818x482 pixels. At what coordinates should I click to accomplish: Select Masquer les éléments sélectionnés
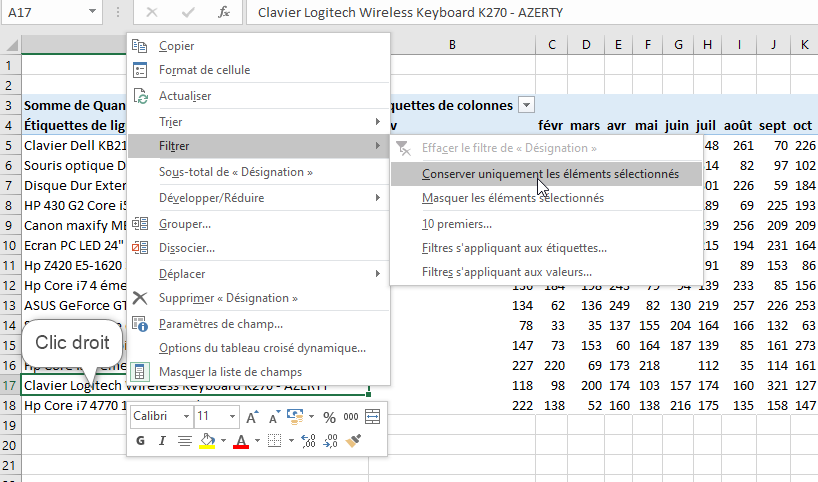coord(546,198)
